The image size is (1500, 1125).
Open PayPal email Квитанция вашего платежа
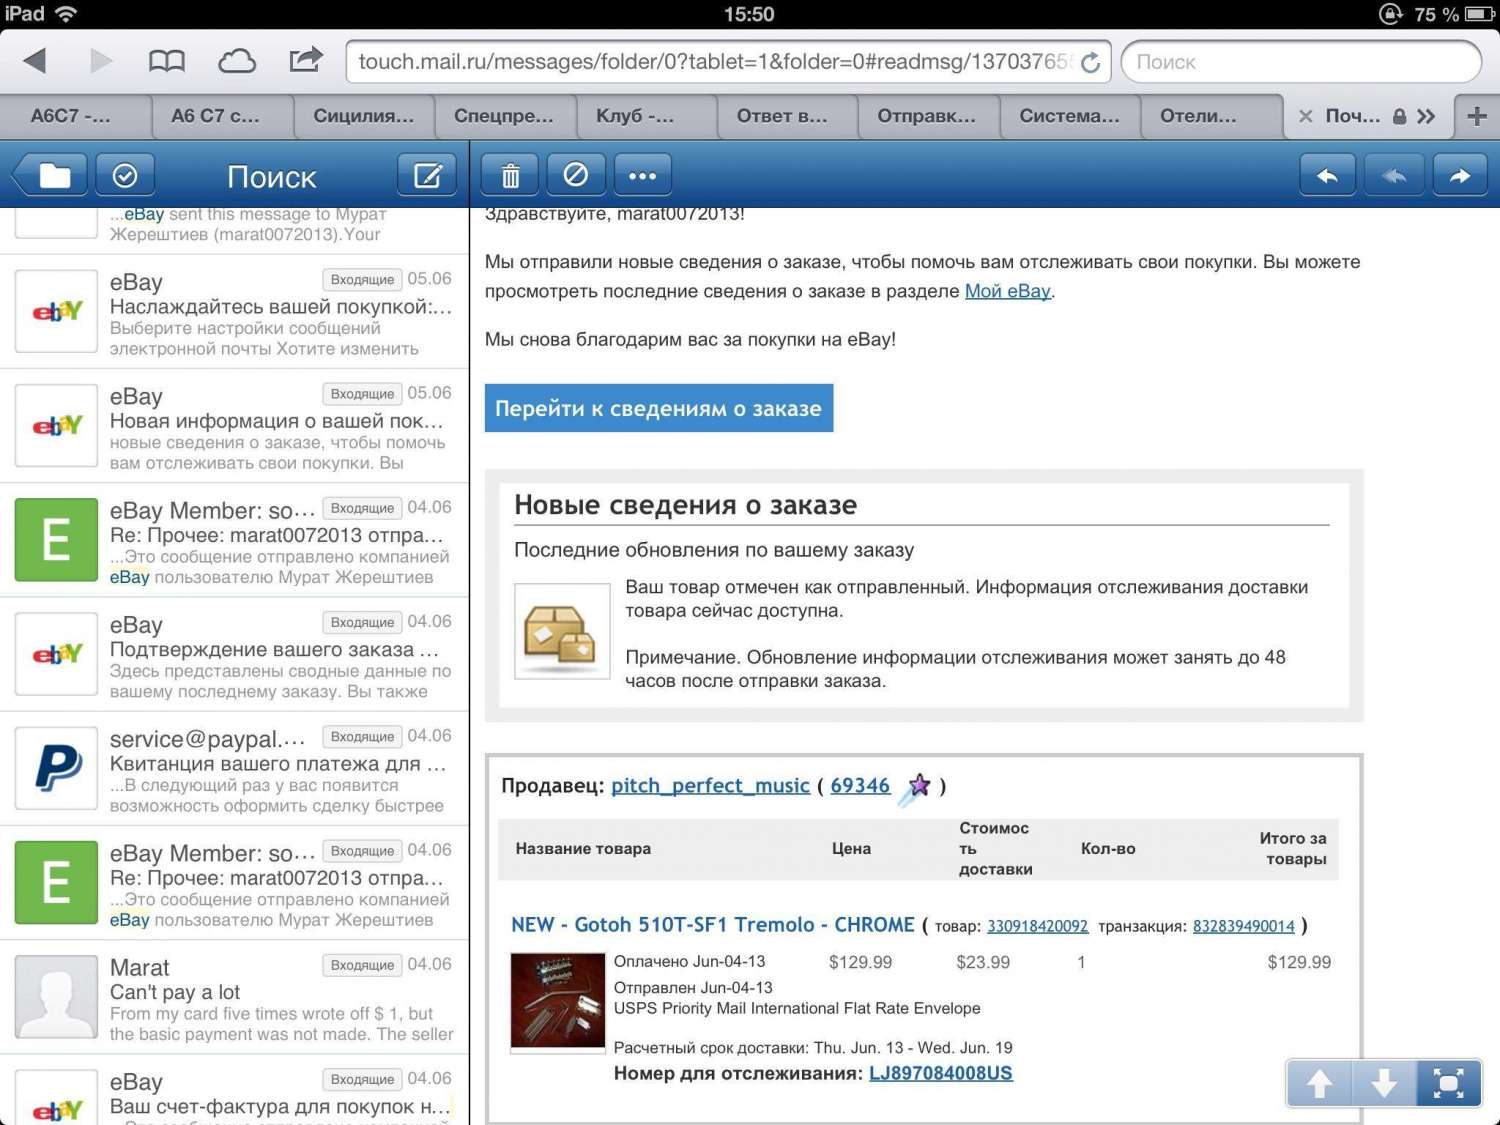[235, 769]
